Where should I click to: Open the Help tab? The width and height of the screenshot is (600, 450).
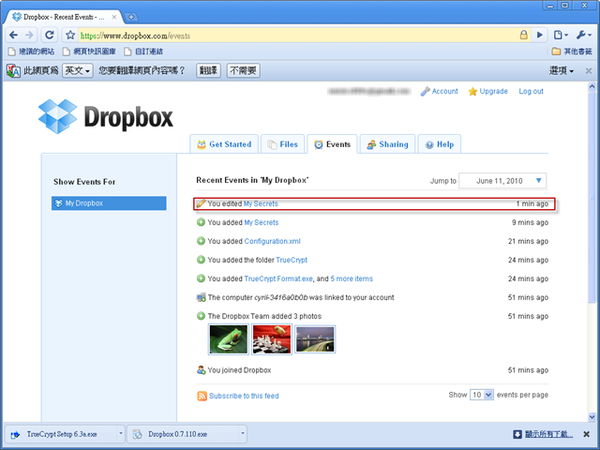click(x=439, y=144)
